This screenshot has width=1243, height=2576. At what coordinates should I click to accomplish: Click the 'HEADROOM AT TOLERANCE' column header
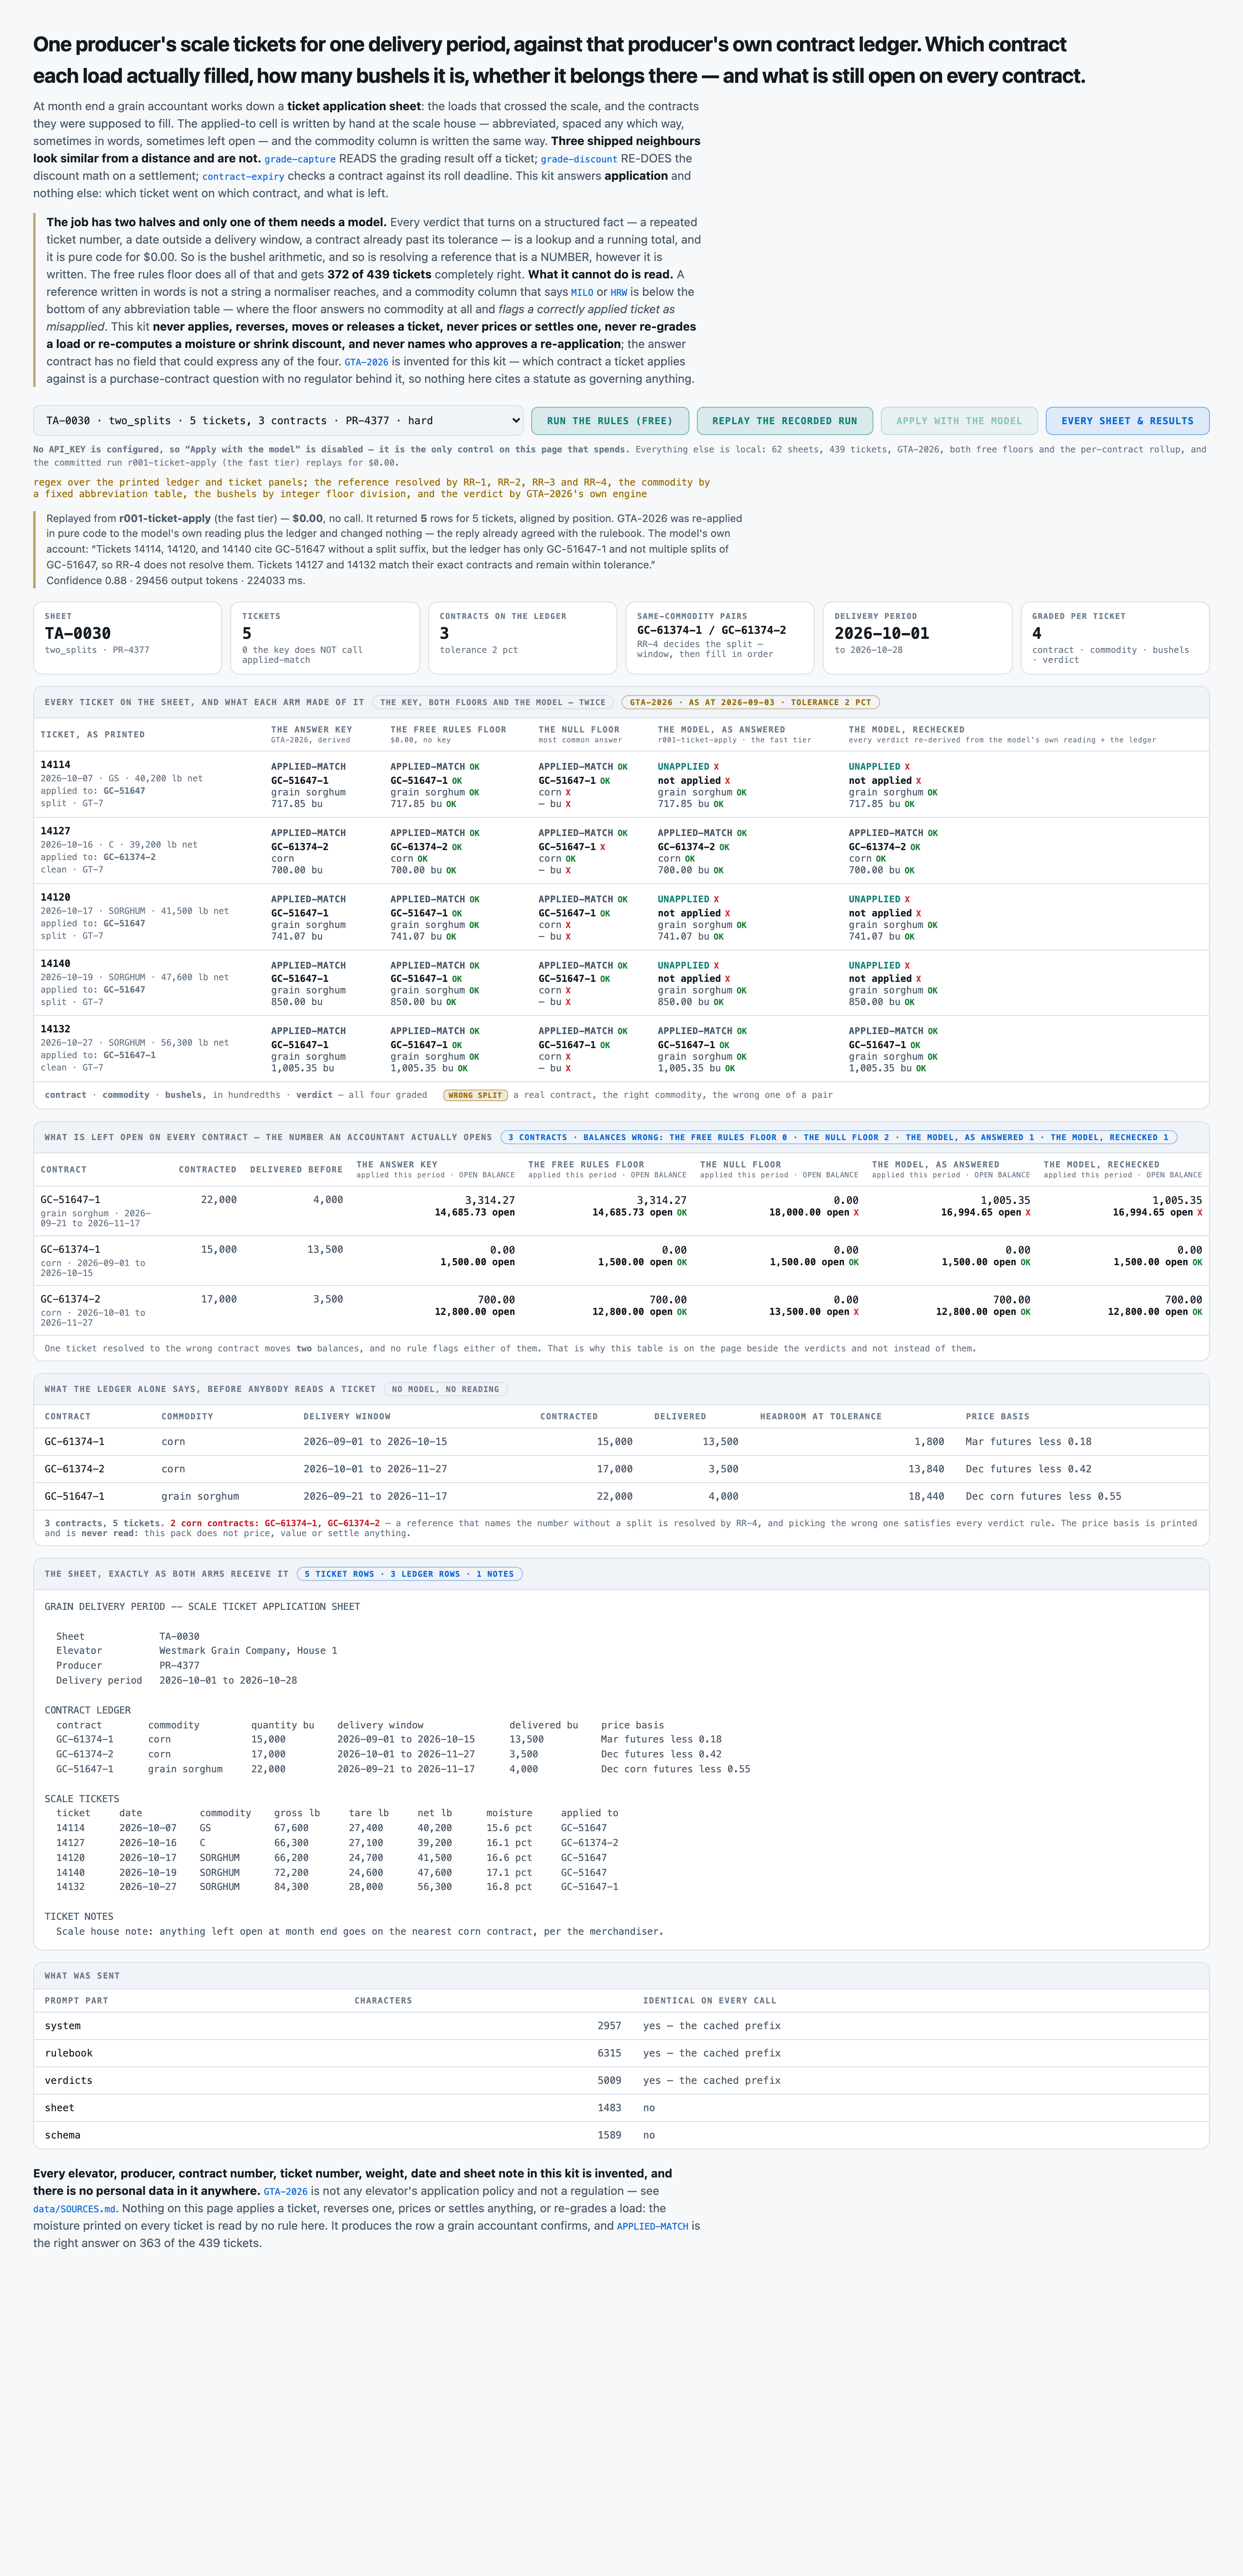[820, 1417]
